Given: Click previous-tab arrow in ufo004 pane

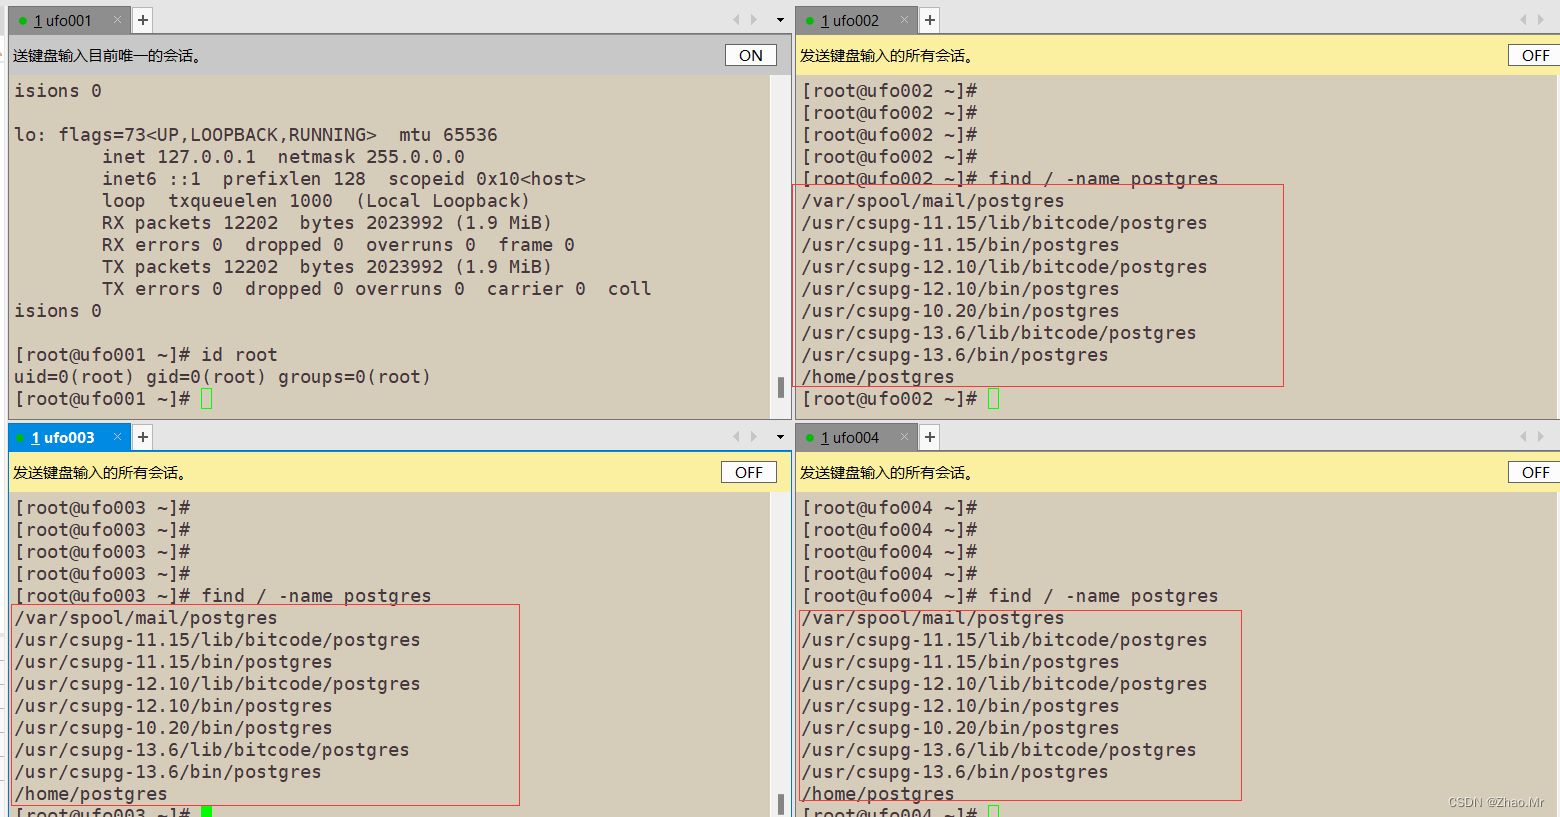Looking at the screenshot, I should (x=1524, y=437).
